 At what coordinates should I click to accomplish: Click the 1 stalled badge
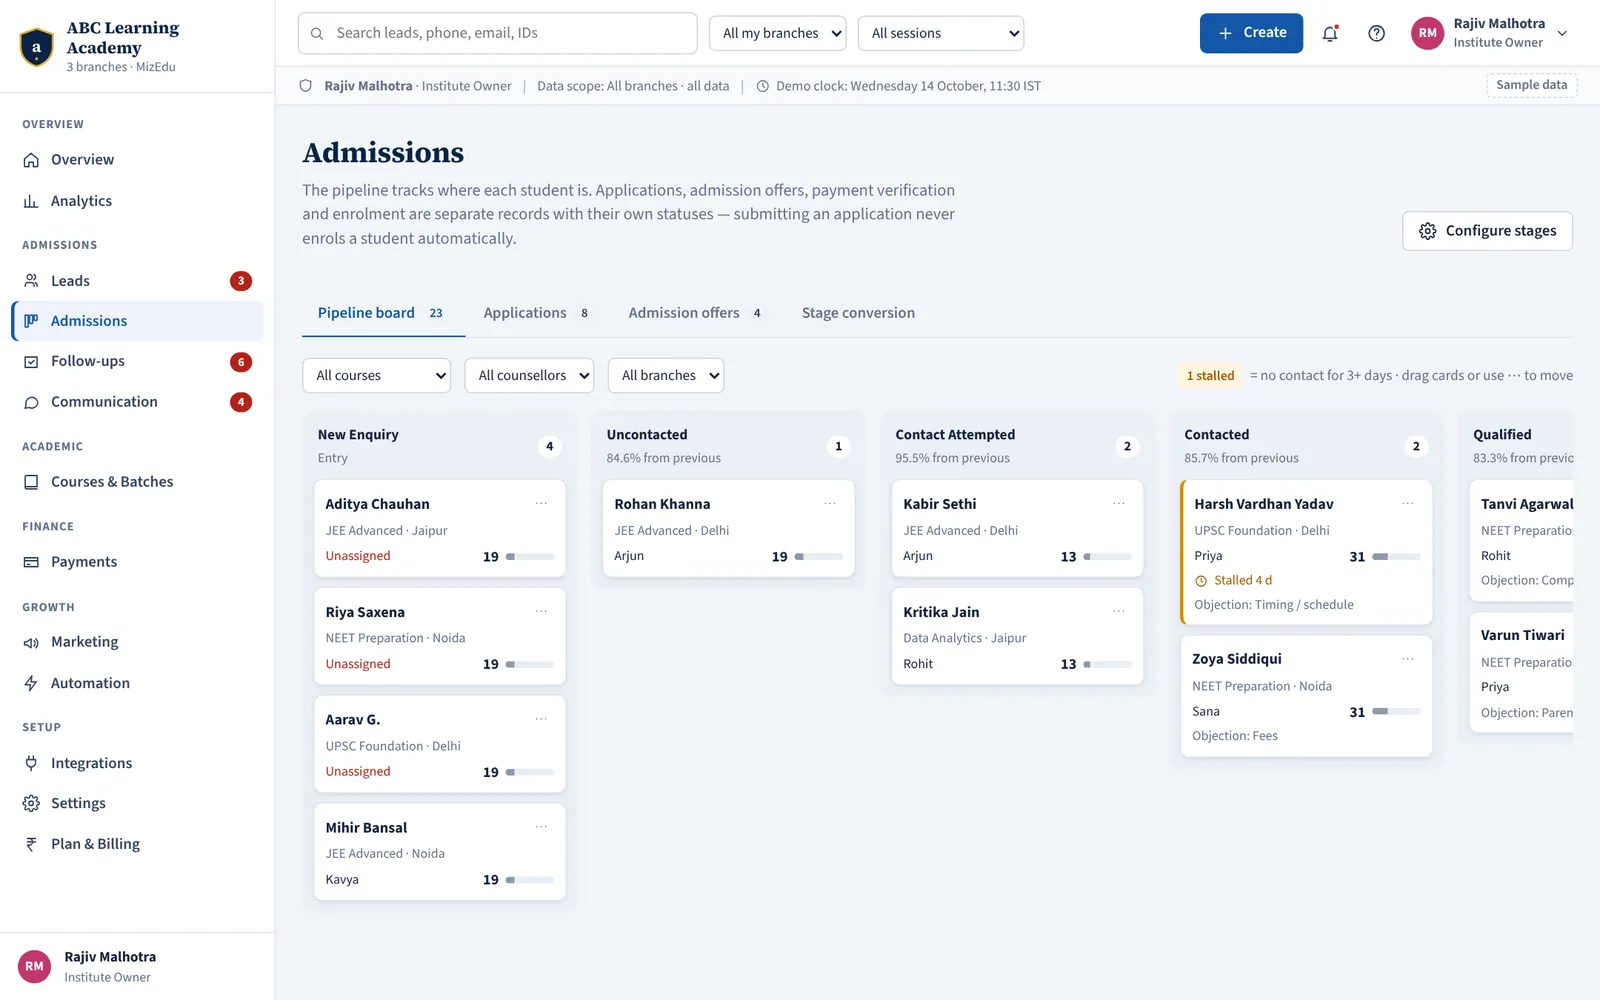(x=1210, y=376)
